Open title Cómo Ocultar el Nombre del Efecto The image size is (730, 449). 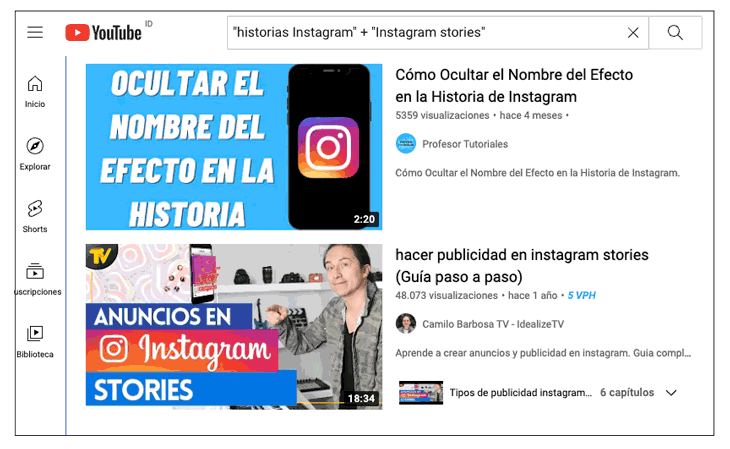point(514,86)
